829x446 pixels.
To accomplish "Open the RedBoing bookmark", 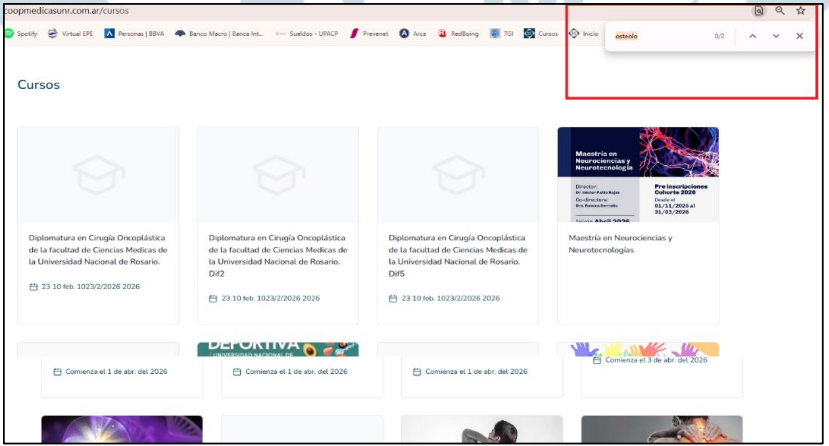I will pyautogui.click(x=458, y=33).
